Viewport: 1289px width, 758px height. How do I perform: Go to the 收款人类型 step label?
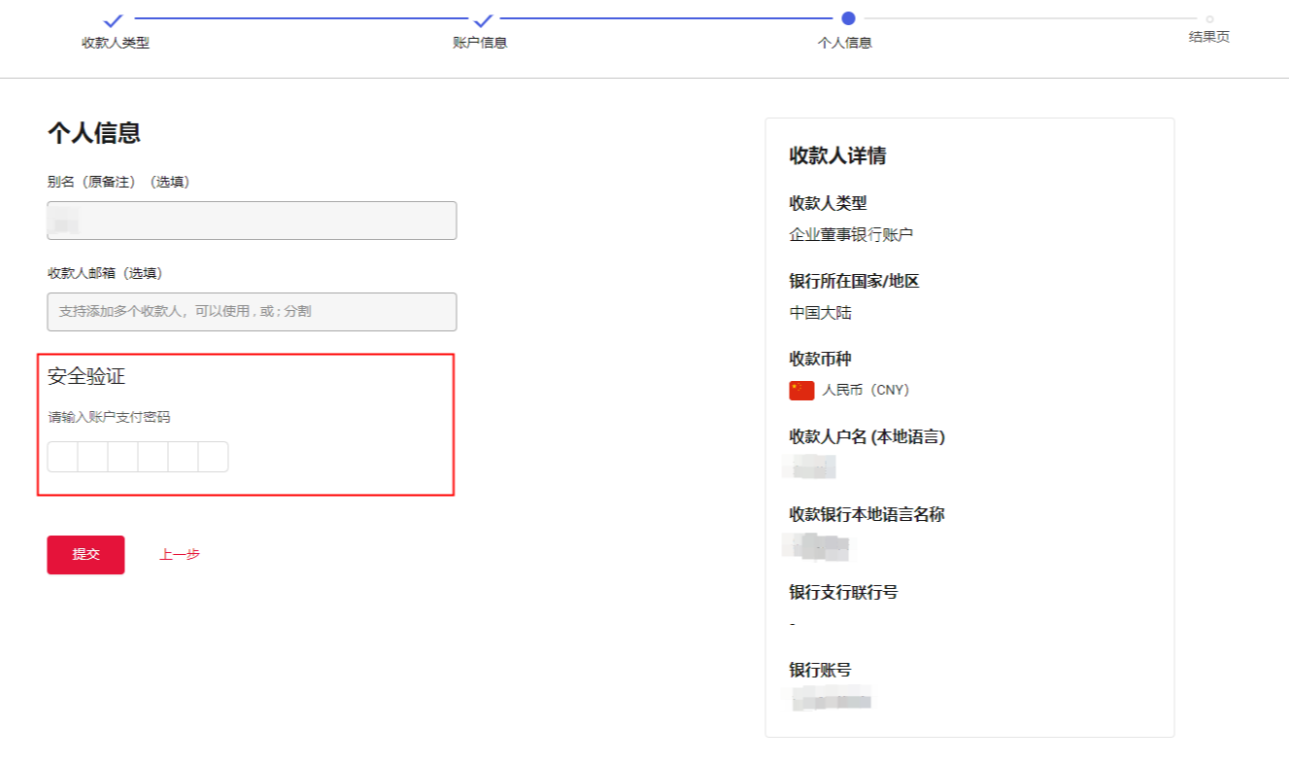(115, 43)
